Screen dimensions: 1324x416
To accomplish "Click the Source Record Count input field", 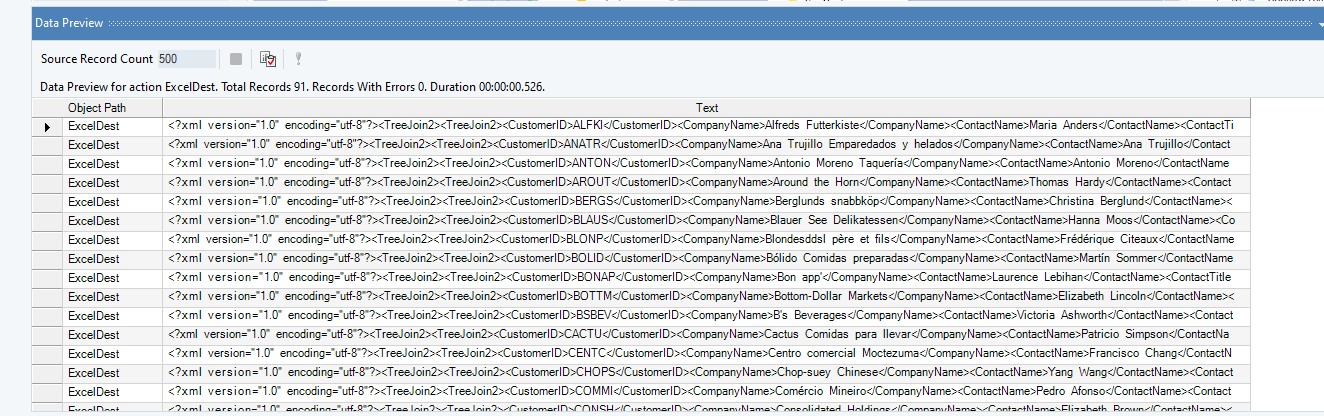I will 185,60.
